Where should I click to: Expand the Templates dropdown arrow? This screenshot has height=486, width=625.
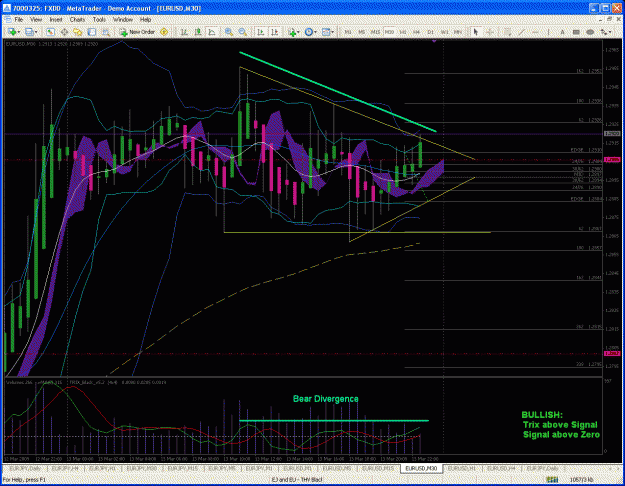(x=332, y=32)
